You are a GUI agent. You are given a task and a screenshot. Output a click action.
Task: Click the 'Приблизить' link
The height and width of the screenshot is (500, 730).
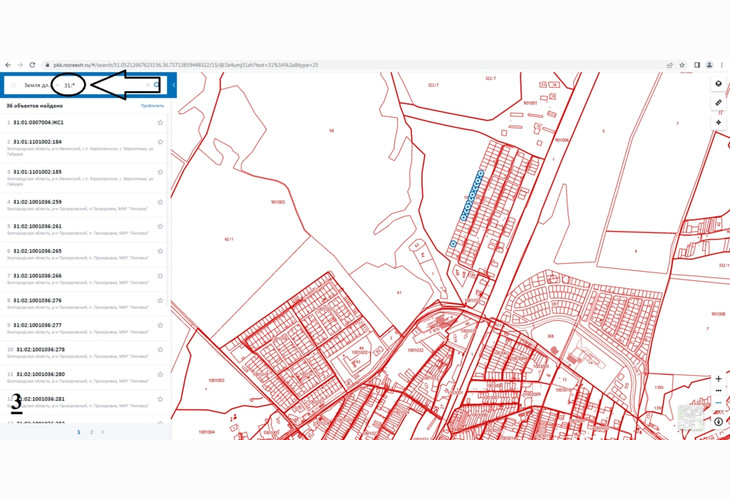tap(152, 106)
